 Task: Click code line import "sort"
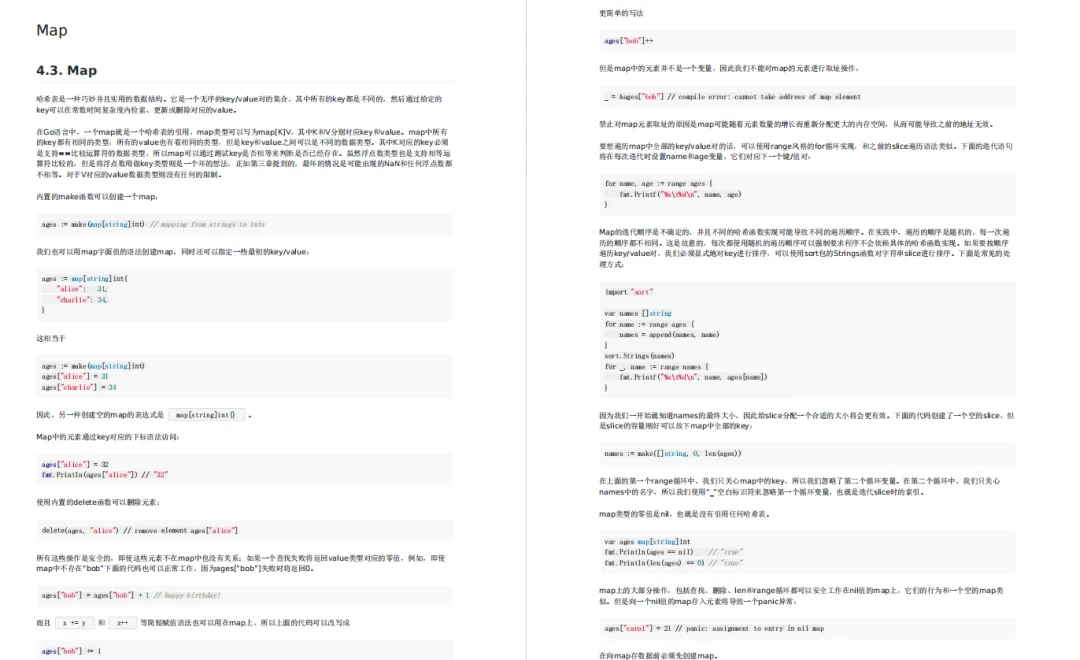point(629,293)
